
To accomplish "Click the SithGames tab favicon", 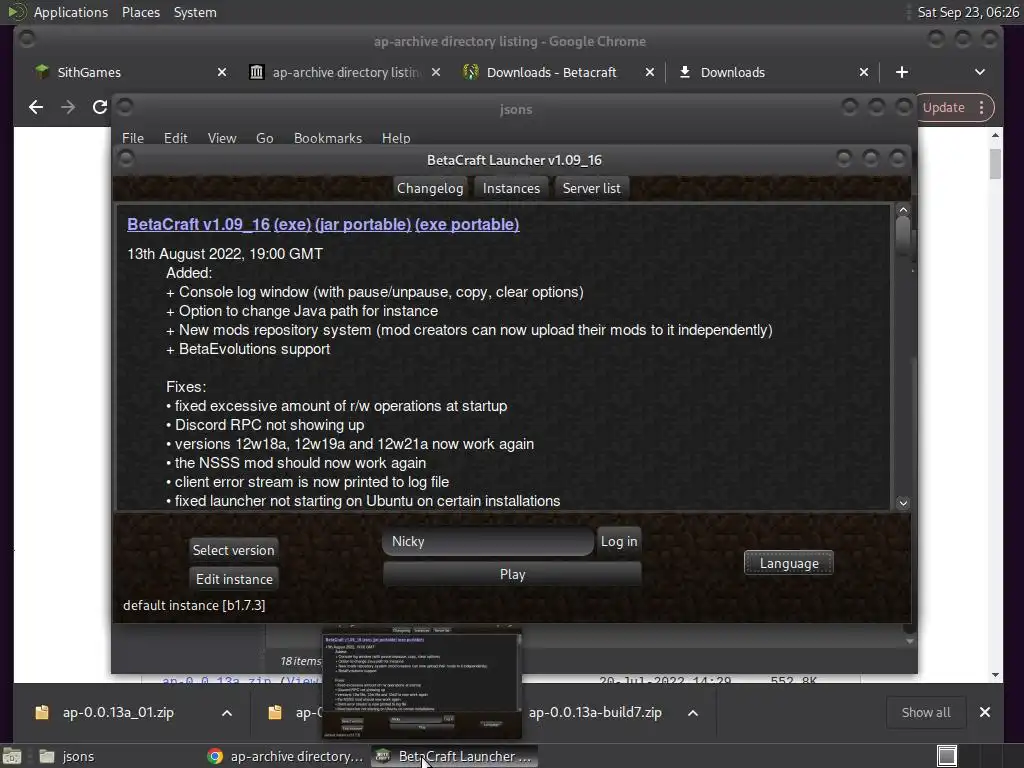I will 42,72.
